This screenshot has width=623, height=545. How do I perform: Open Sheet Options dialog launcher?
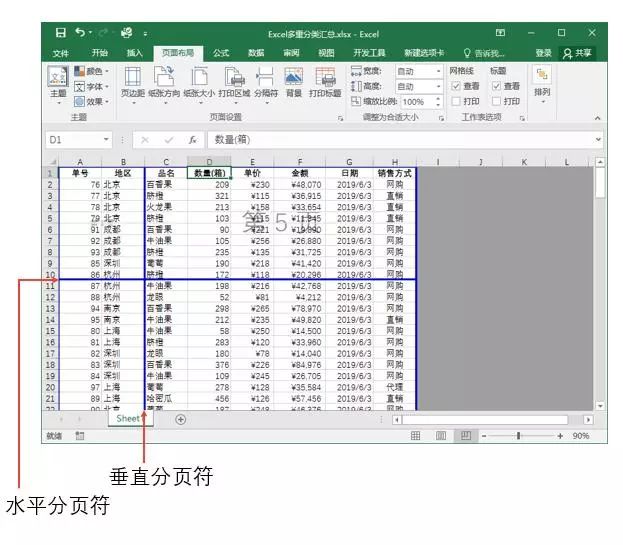coord(522,118)
